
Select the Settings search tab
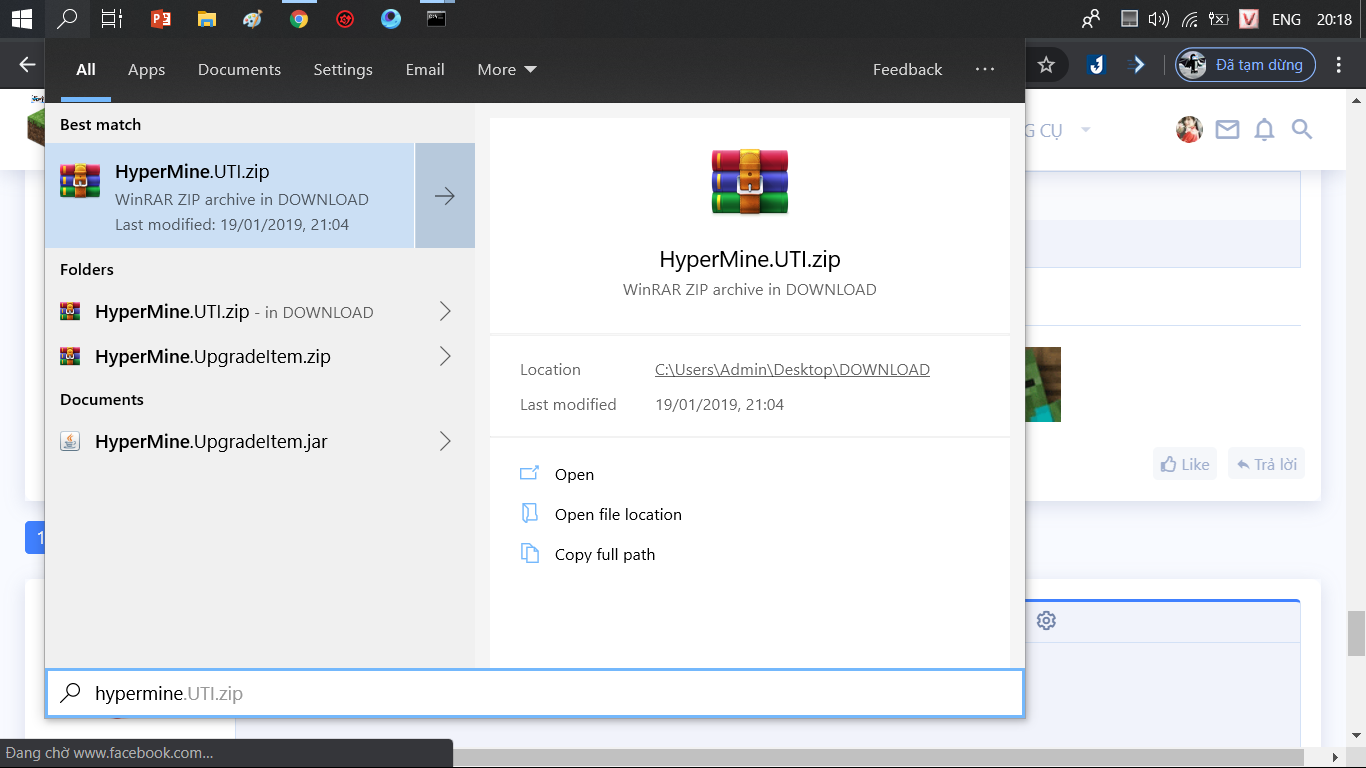click(x=343, y=69)
